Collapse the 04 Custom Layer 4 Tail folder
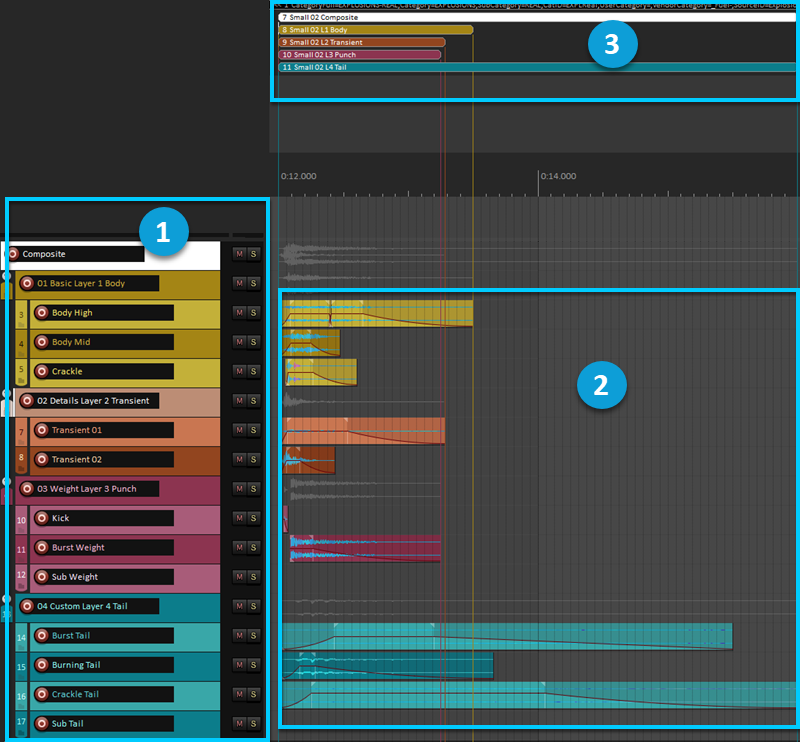 tap(6, 598)
